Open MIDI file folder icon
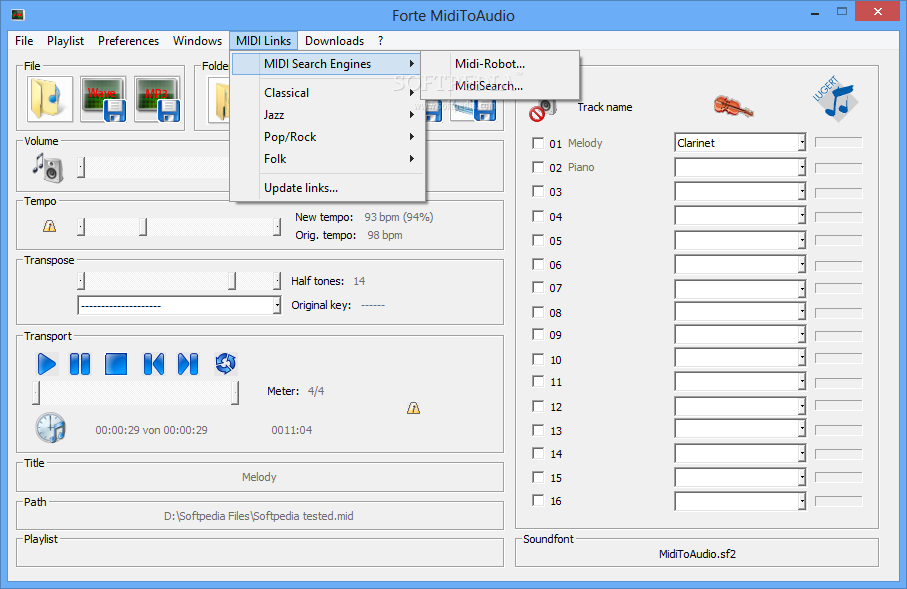Image resolution: width=907 pixels, height=589 pixels. point(50,99)
